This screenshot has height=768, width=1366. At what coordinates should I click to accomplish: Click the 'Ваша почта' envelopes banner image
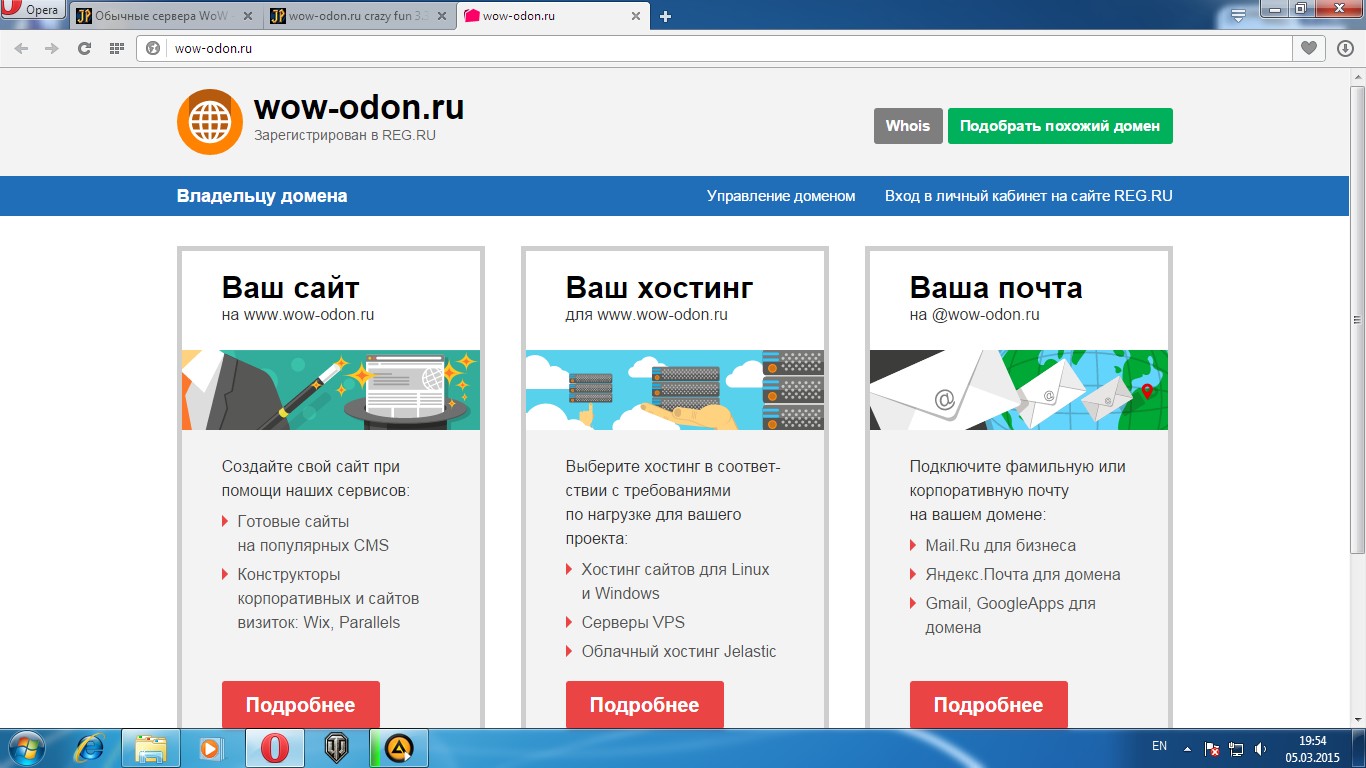[1019, 390]
